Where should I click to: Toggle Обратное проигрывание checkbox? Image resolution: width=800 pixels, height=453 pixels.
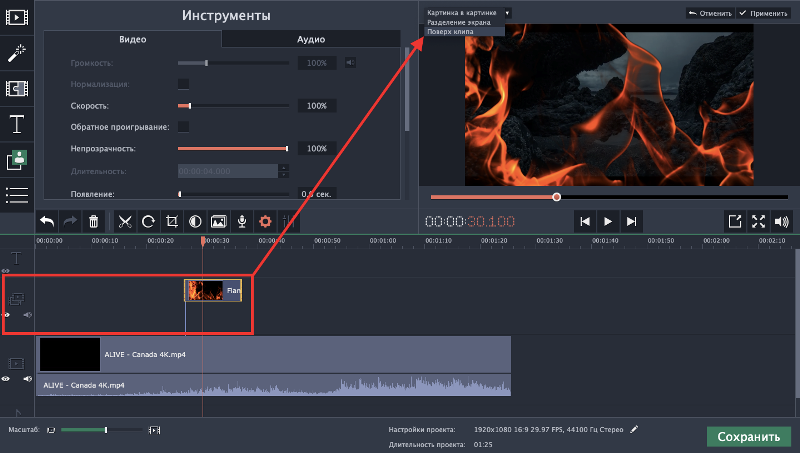[x=183, y=127]
